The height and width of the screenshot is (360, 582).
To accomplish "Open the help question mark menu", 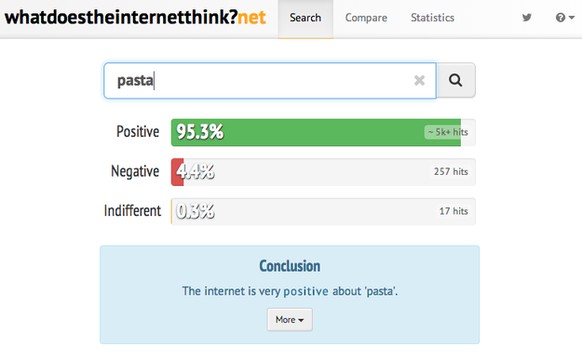I will (565, 17).
